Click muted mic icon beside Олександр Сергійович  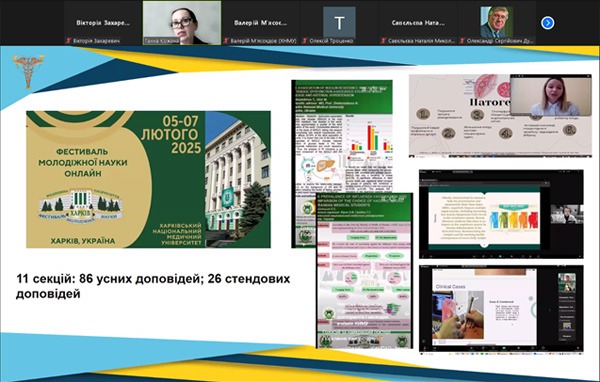[462, 41]
